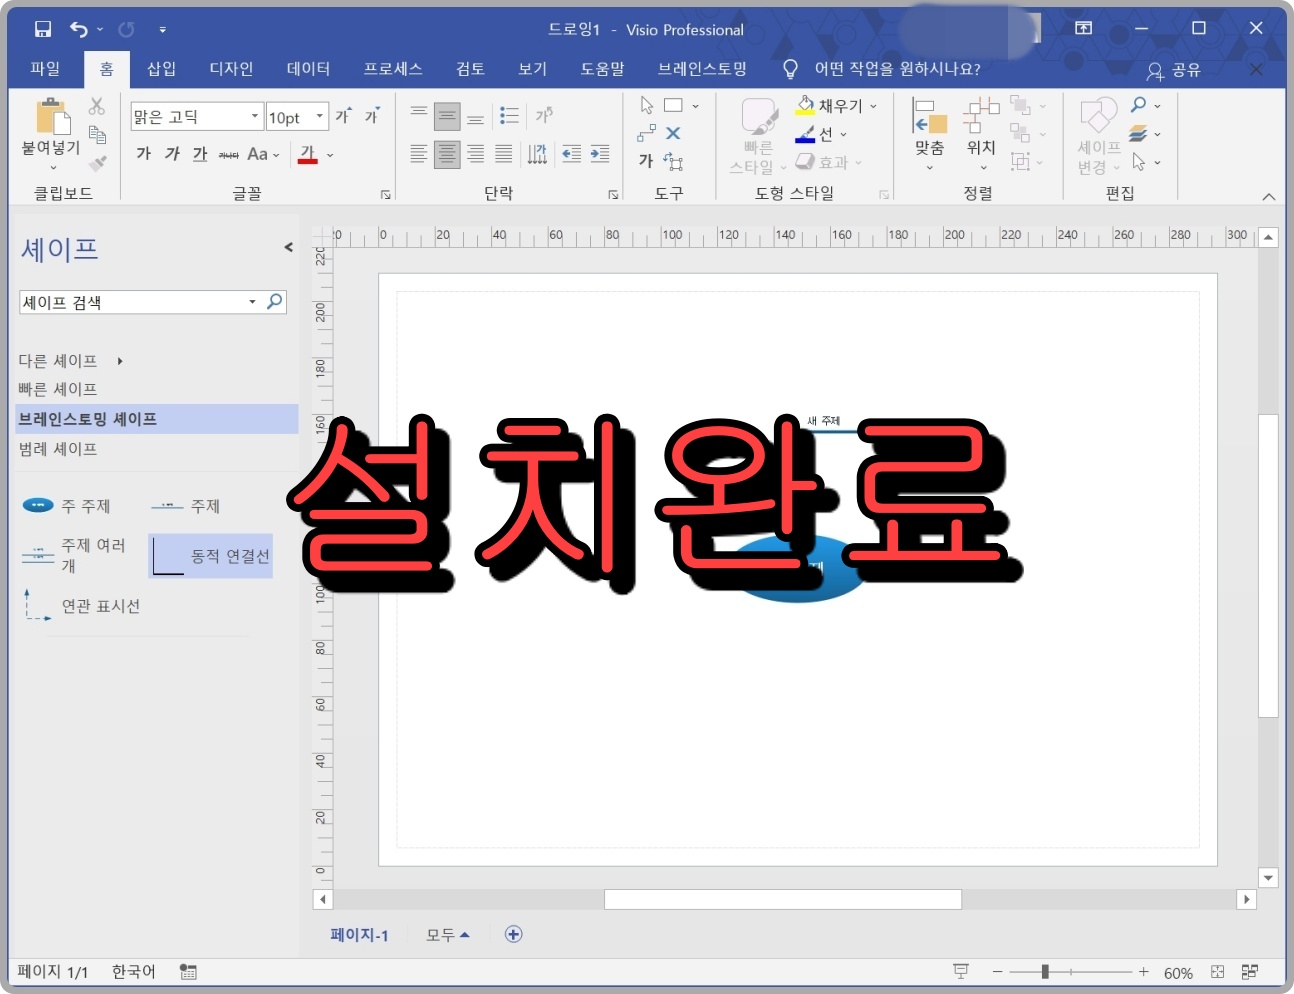Switch to the 브레인스토밍 ribbon tab

(x=703, y=68)
